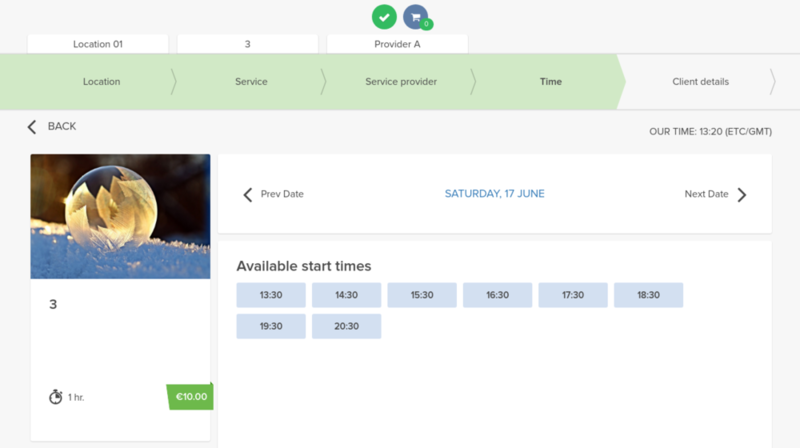Book the 20:30 start time
The height and width of the screenshot is (448, 800).
pyautogui.click(x=346, y=326)
